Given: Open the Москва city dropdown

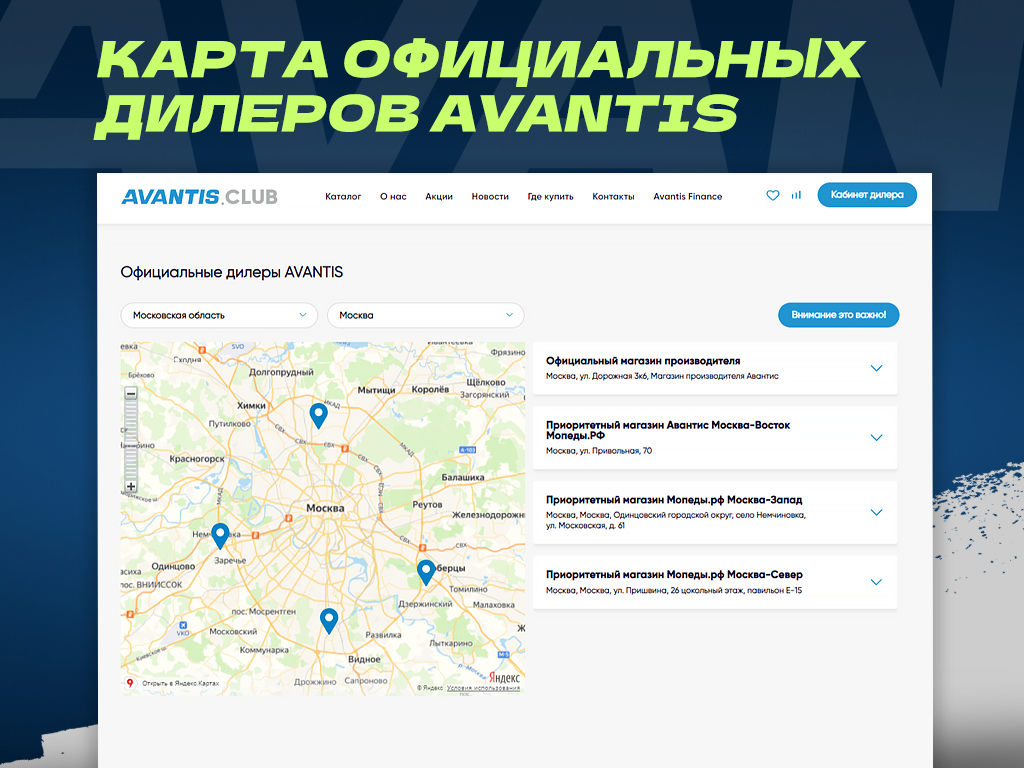Looking at the screenshot, I should 425,315.
